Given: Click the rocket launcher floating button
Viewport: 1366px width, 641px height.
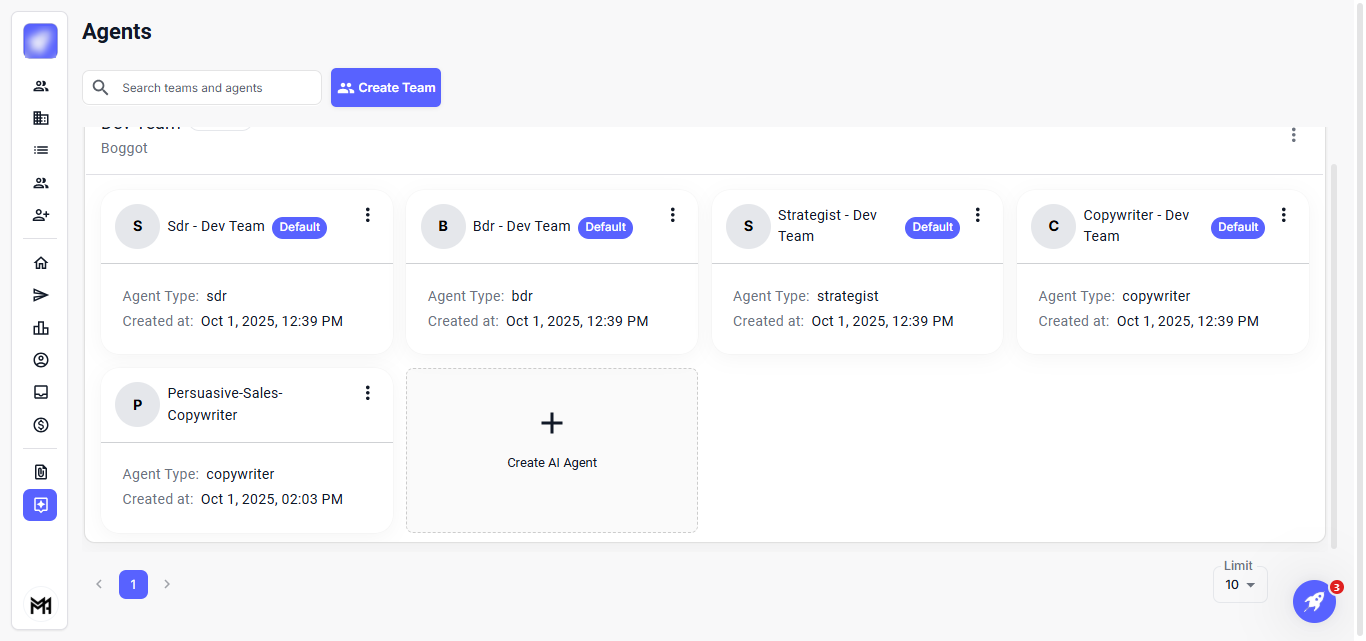Looking at the screenshot, I should [1314, 601].
